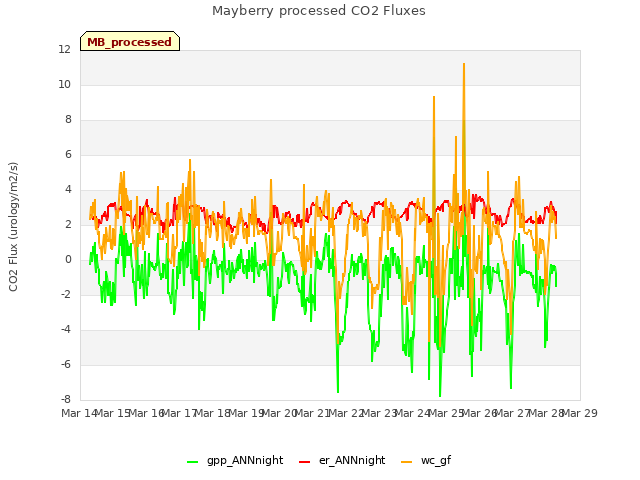Click the y-axis value 12

point(64,50)
